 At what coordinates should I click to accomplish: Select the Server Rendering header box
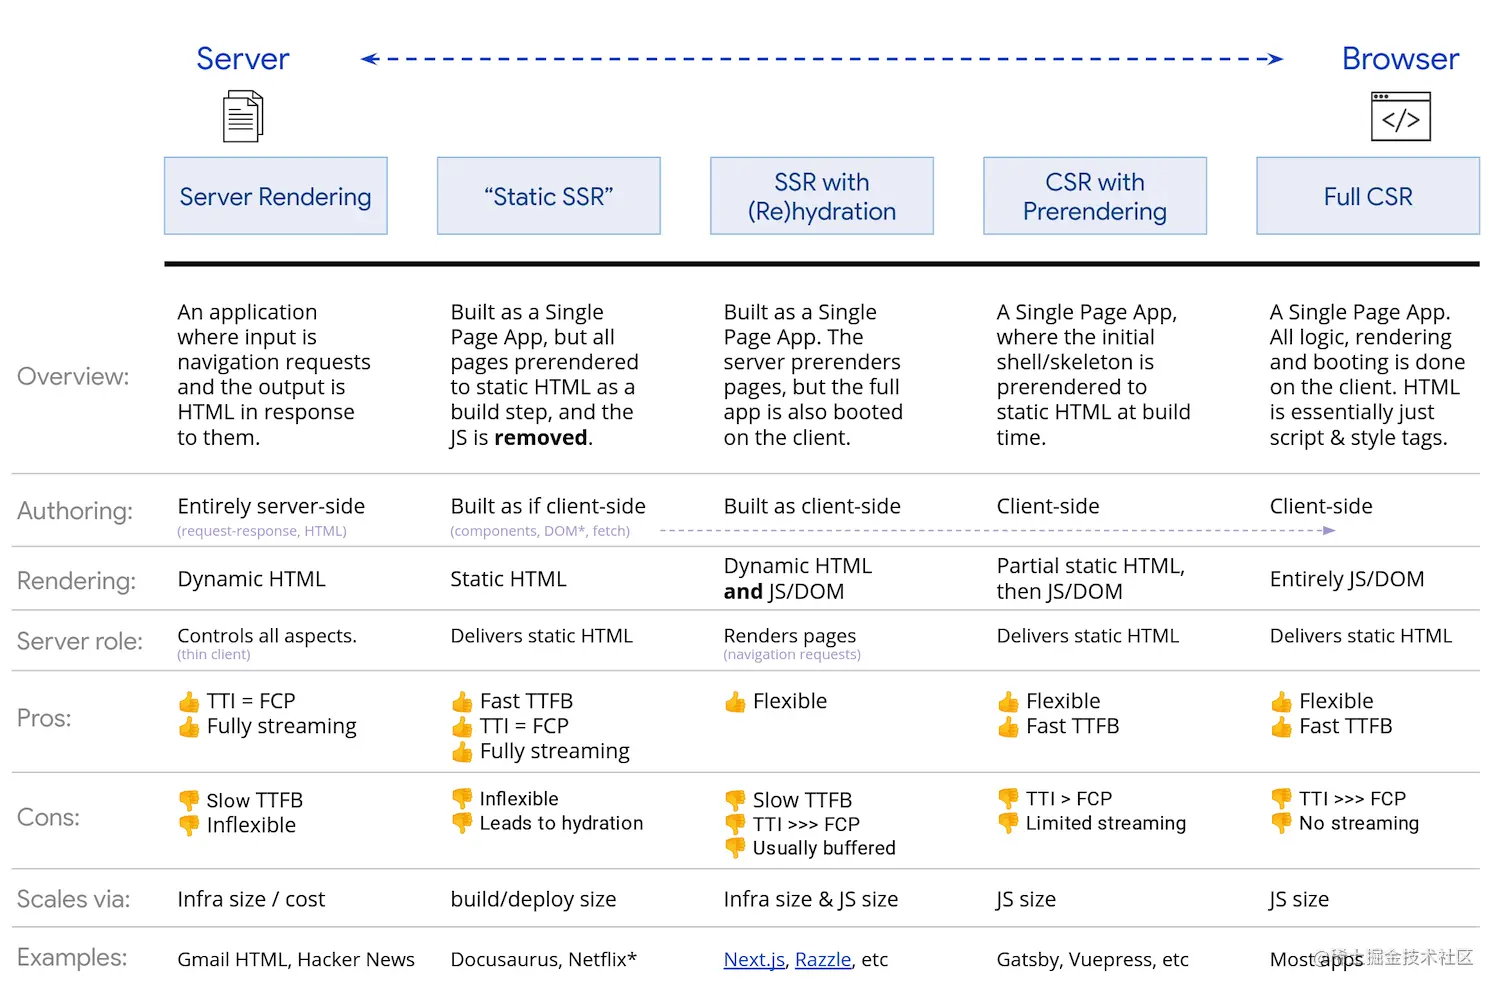pyautogui.click(x=275, y=196)
